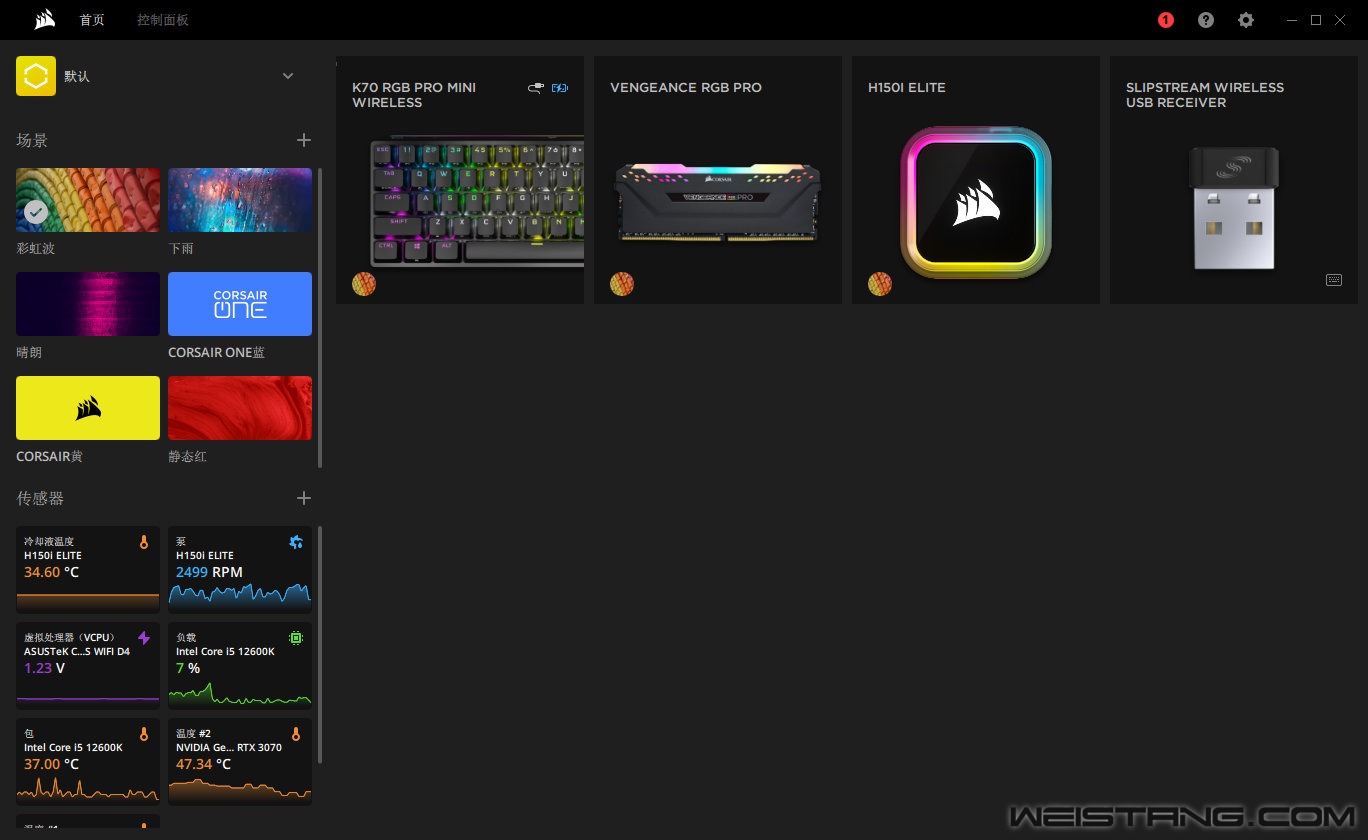Screen dimensions: 1368x840
Task: Switch to the 控制面板 tab
Action: [x=163, y=20]
